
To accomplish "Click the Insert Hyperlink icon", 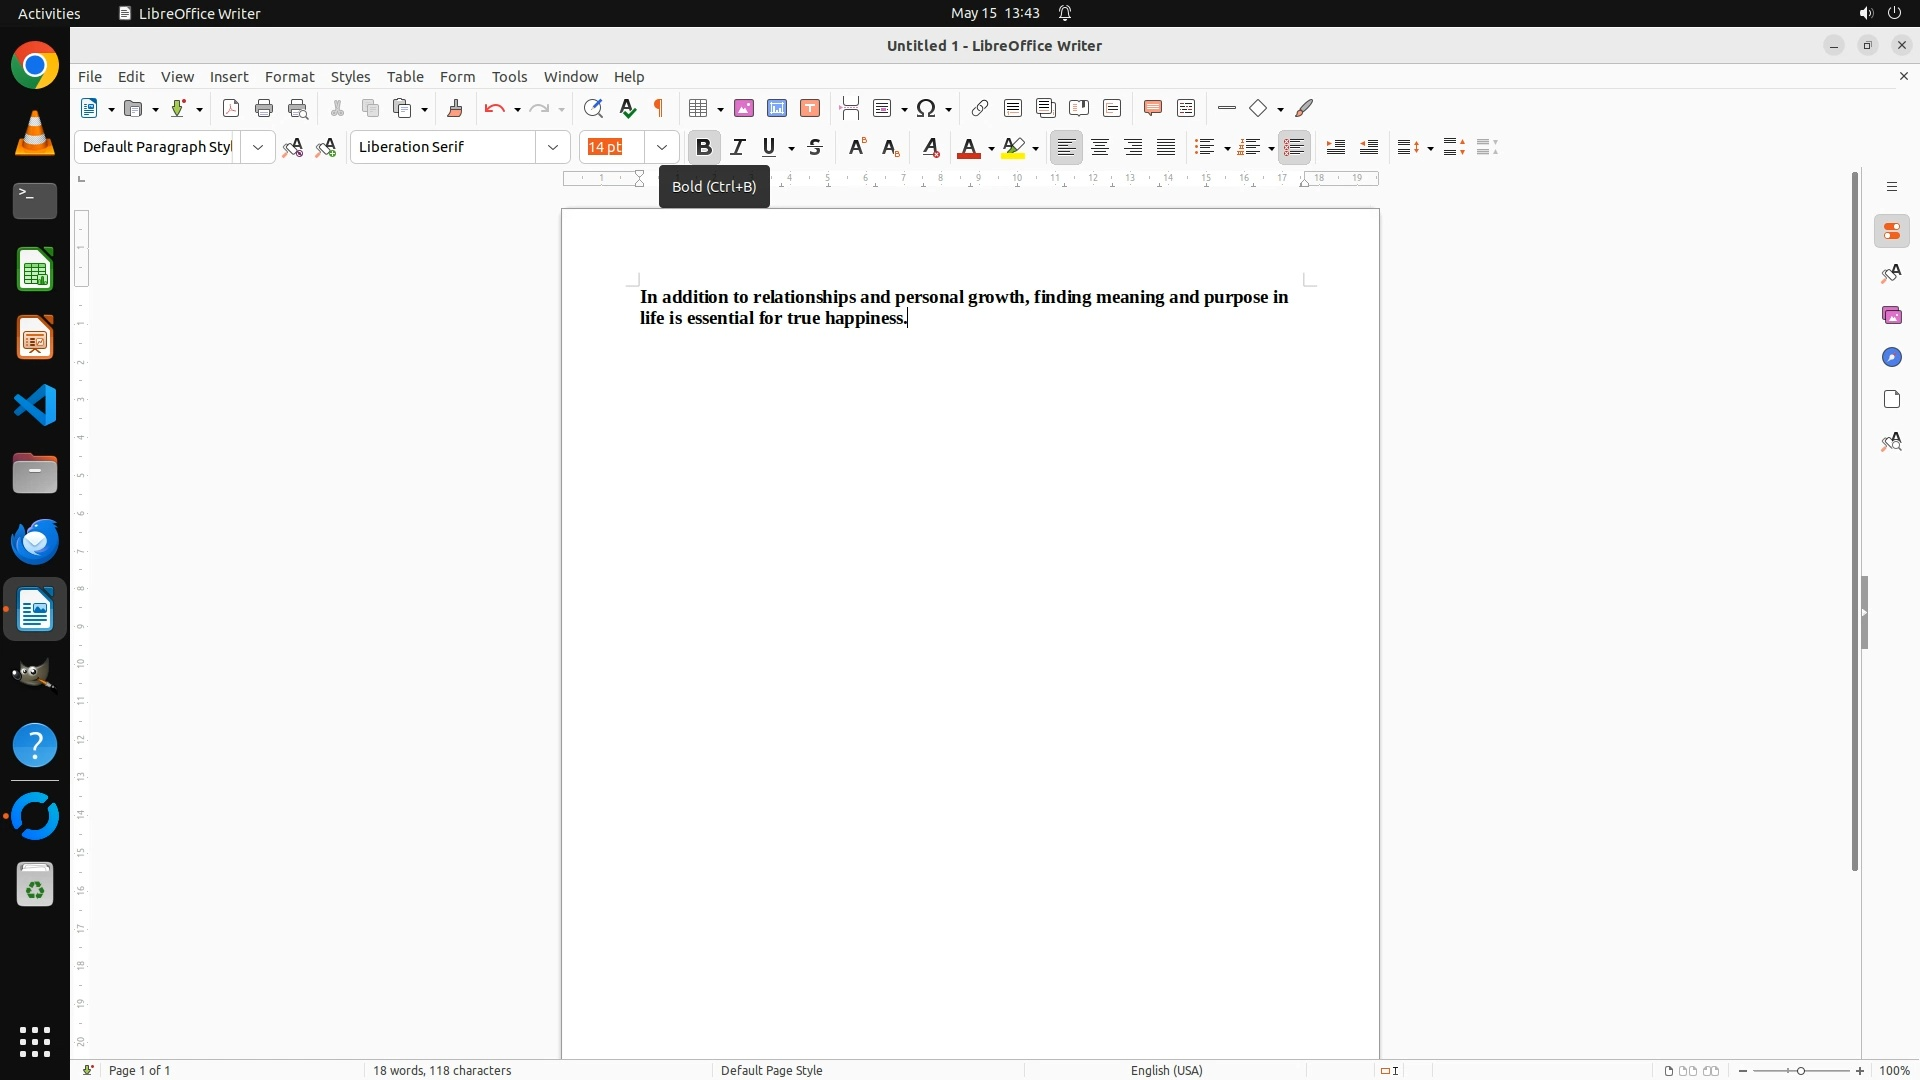I will (980, 108).
